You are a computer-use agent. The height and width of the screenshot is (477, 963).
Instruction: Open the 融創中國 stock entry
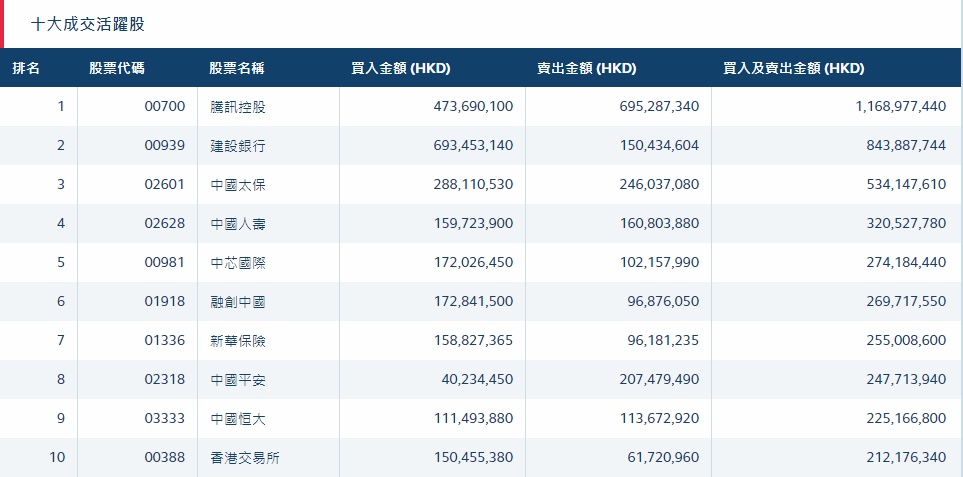click(x=238, y=302)
